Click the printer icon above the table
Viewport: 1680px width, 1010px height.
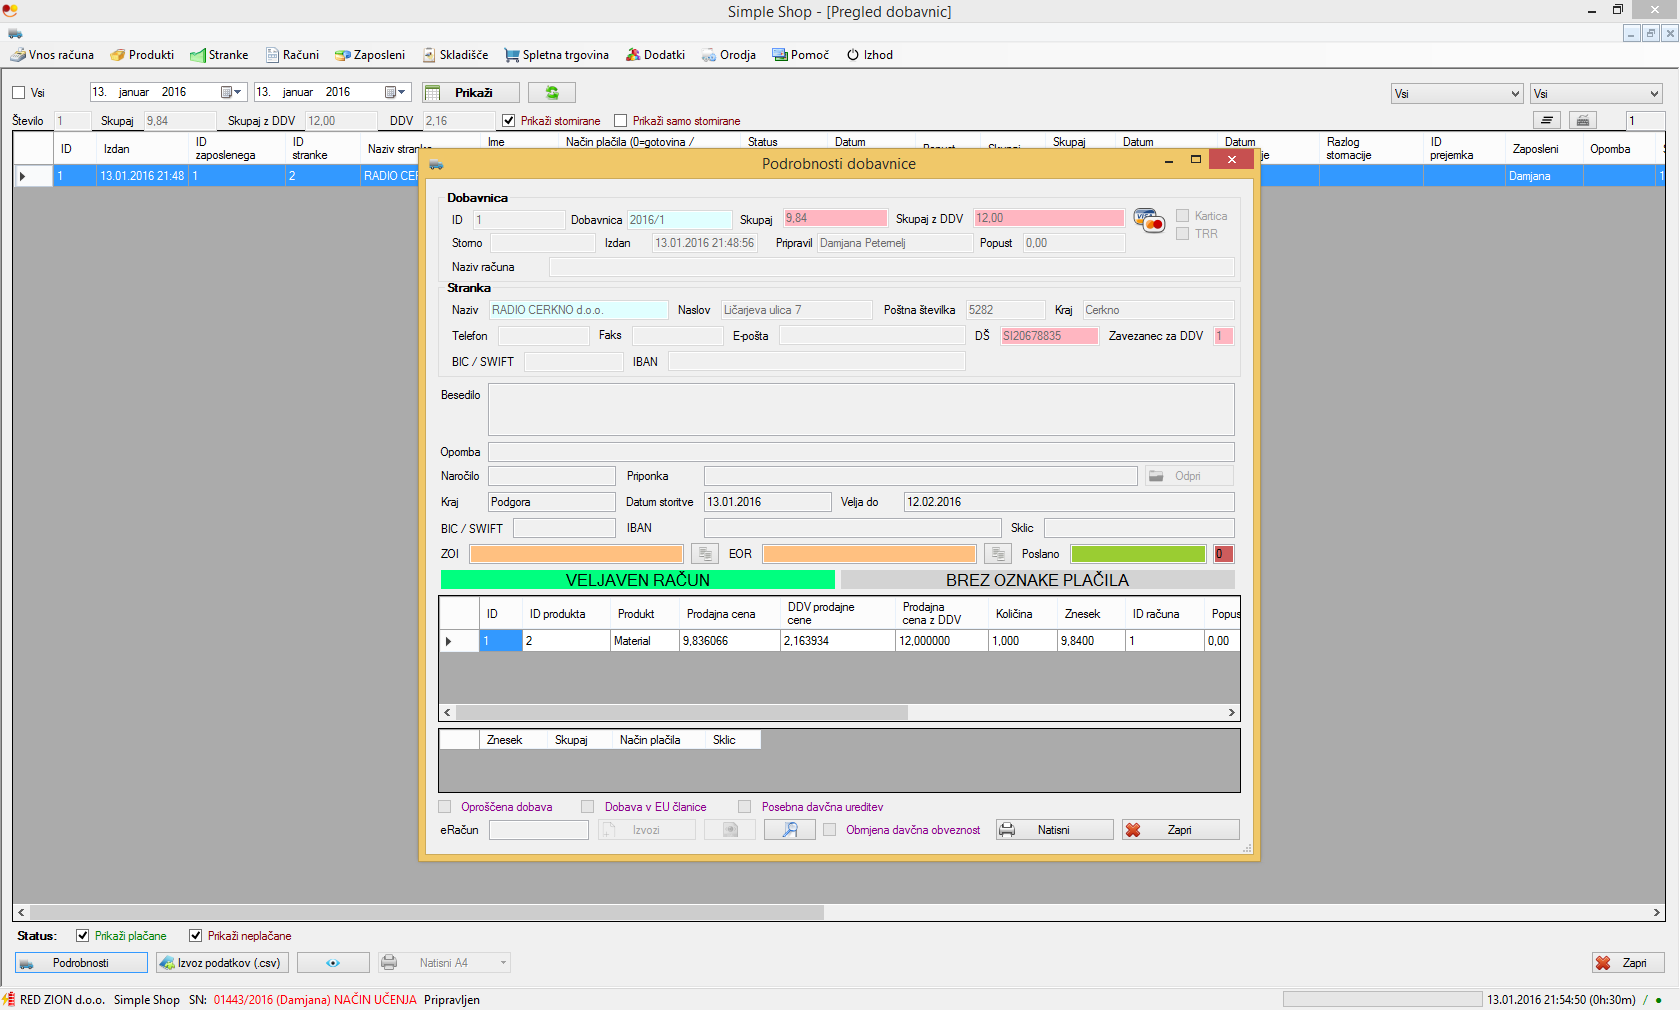1582,121
